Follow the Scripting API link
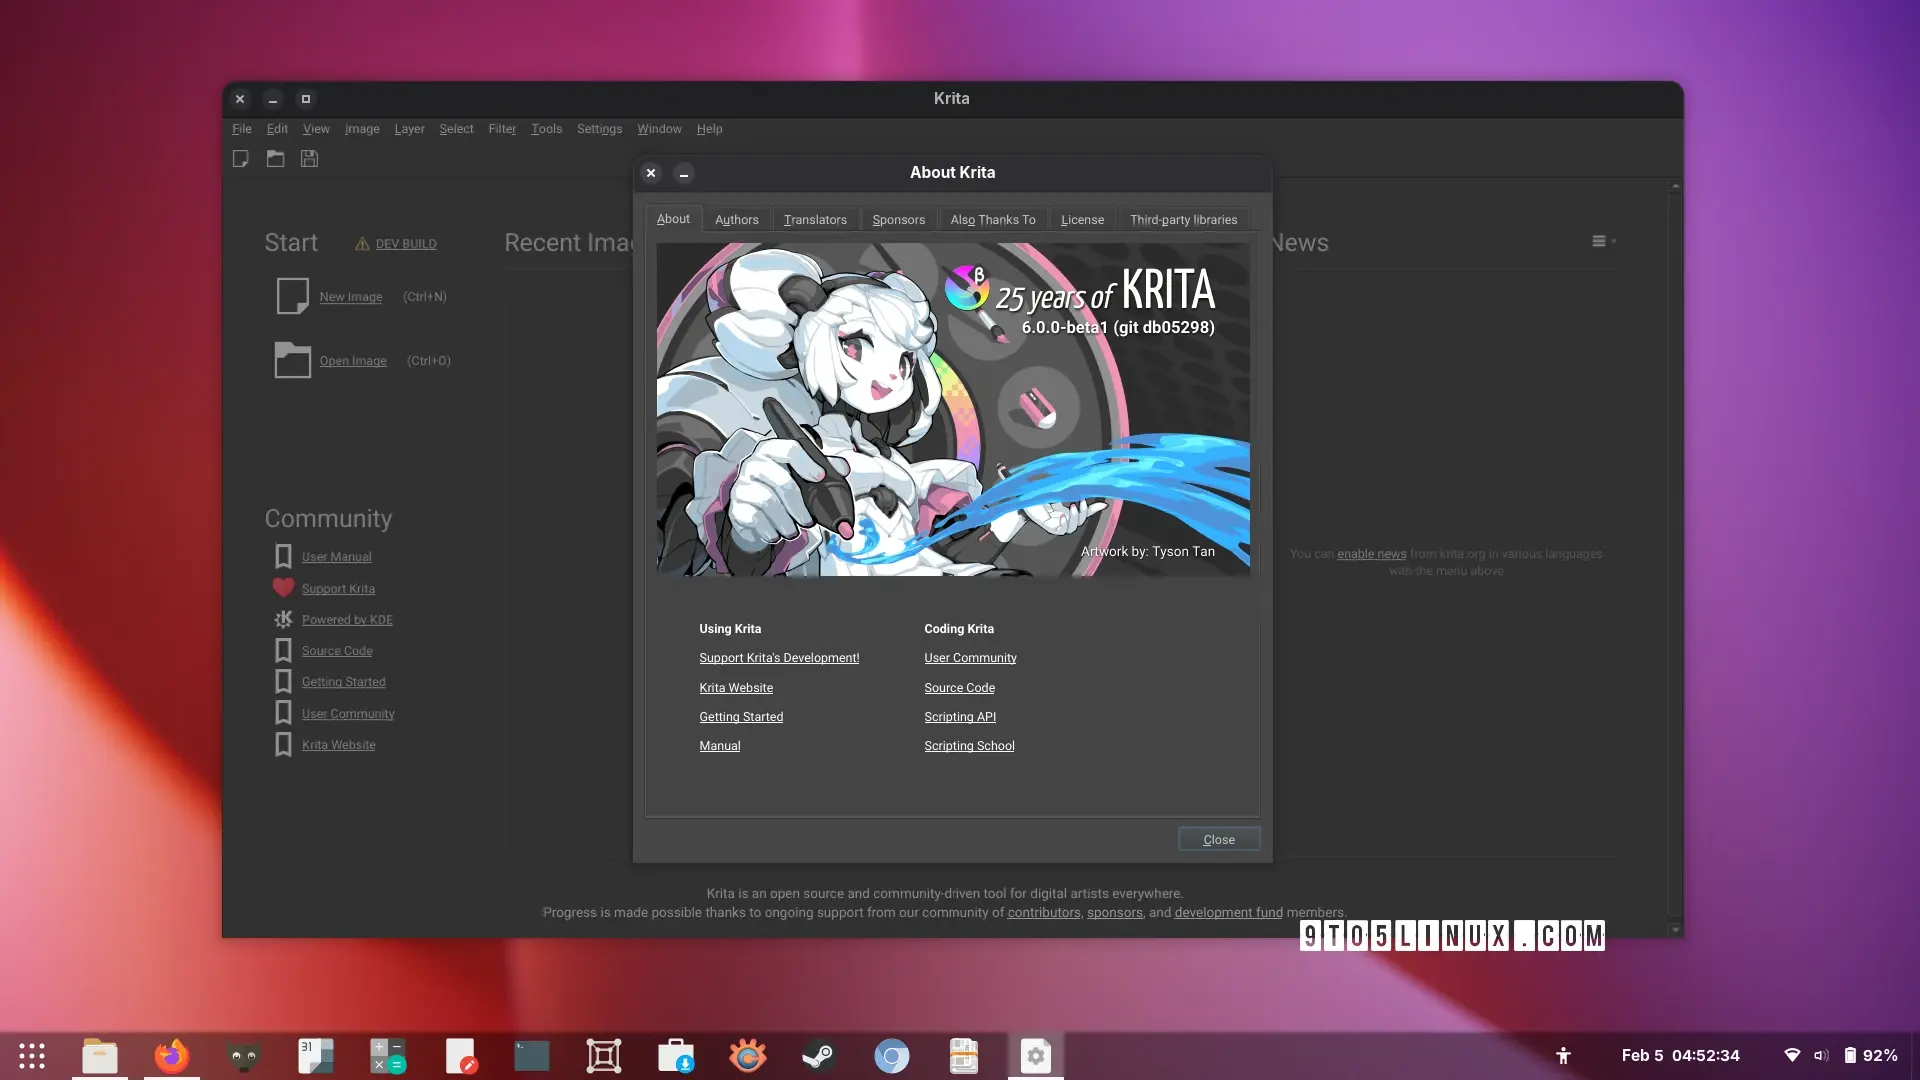The image size is (1920, 1080). point(959,717)
